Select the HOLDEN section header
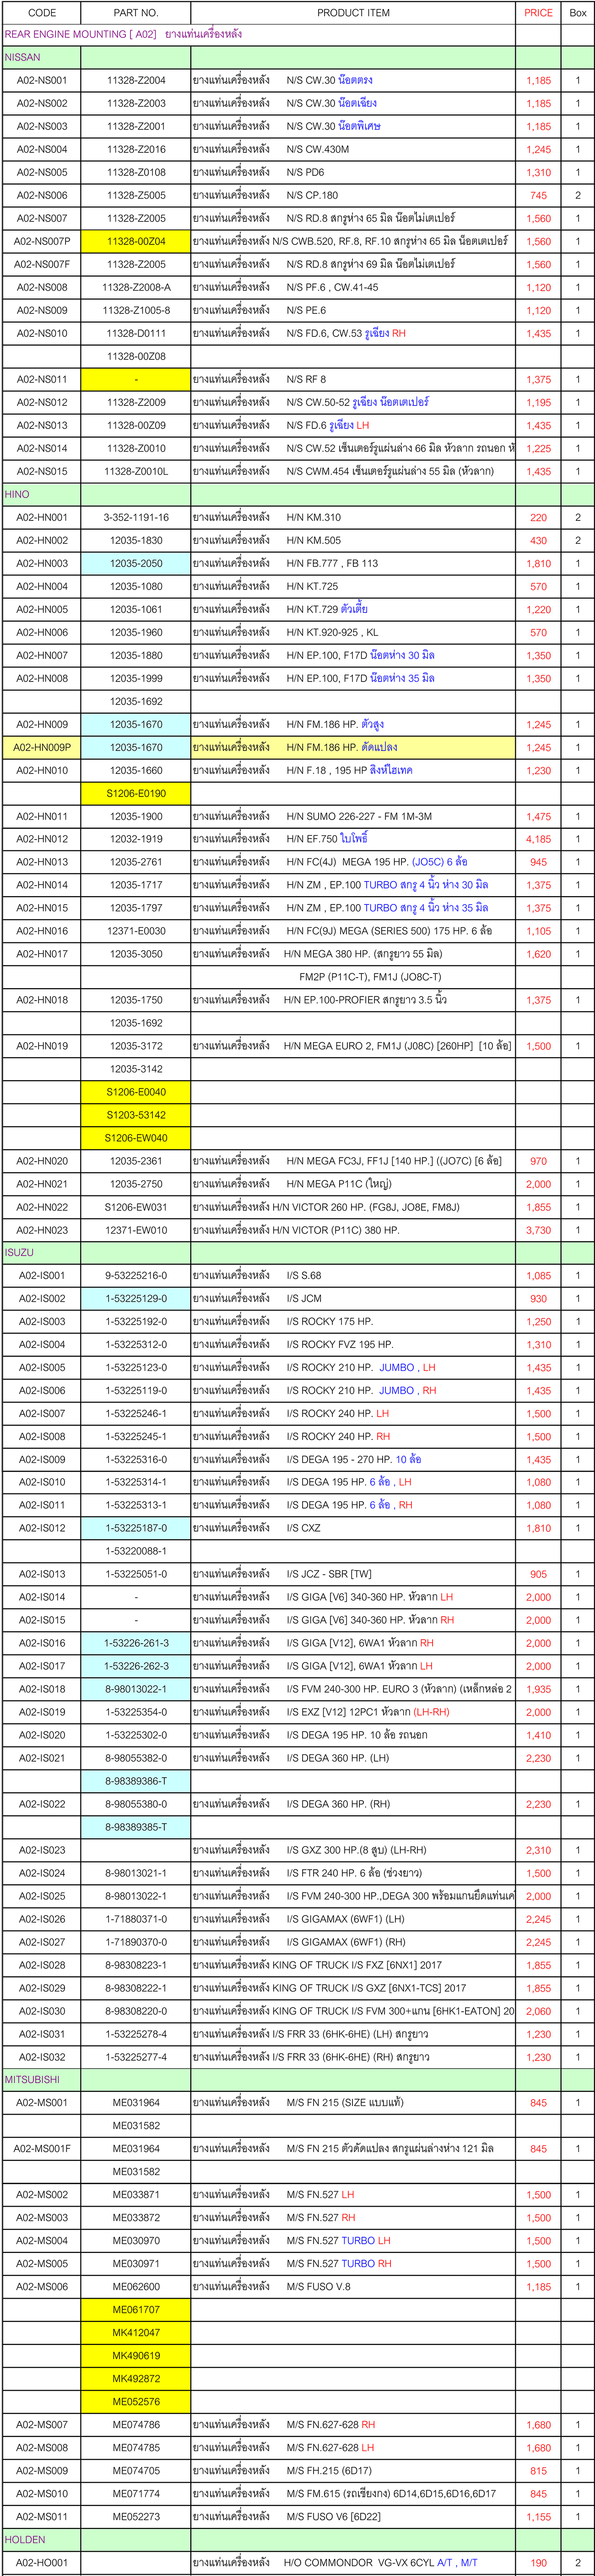This screenshot has width=595, height=2576. click(298, 2539)
